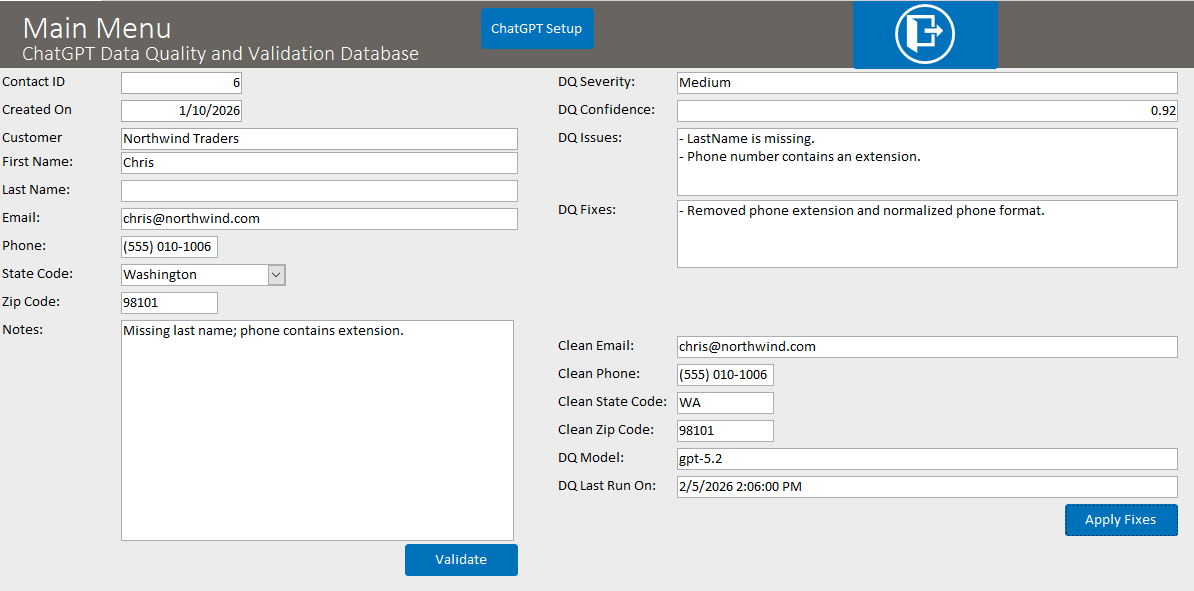1194x591 pixels.
Task: Click the Customer field with Northwind Traders
Action: [319, 139]
